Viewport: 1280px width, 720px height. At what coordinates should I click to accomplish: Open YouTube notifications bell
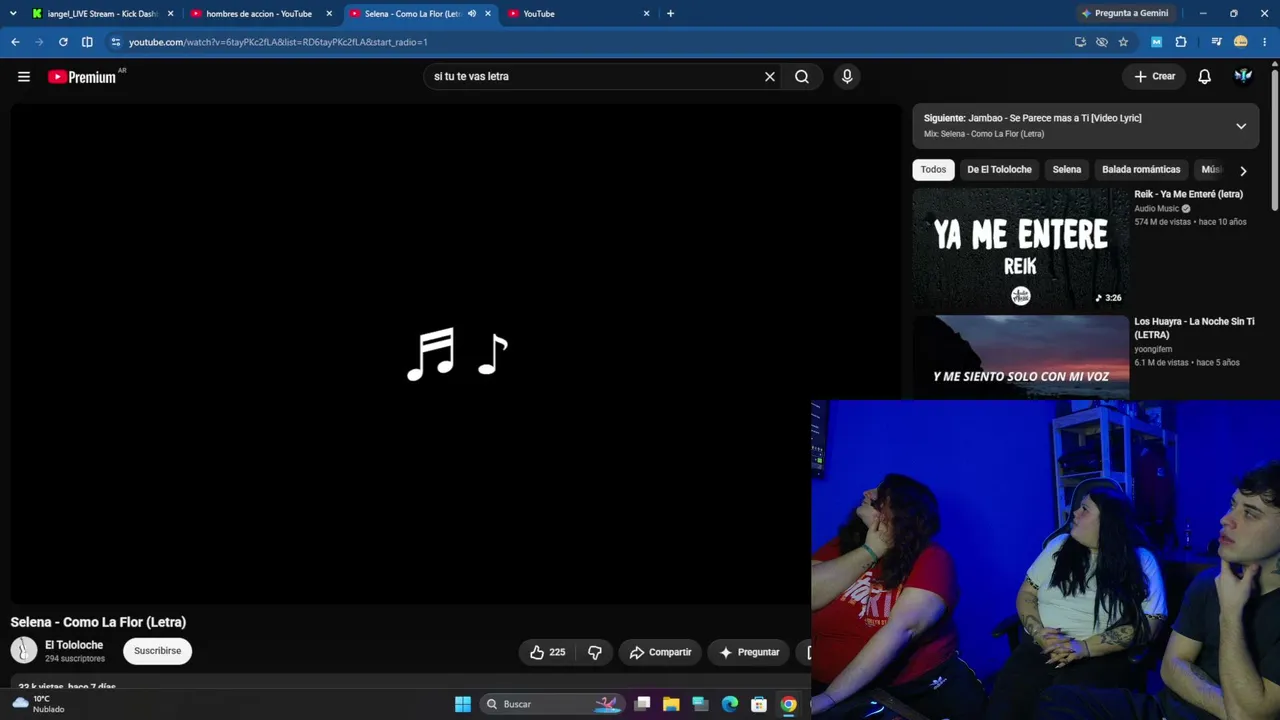pyautogui.click(x=1205, y=77)
